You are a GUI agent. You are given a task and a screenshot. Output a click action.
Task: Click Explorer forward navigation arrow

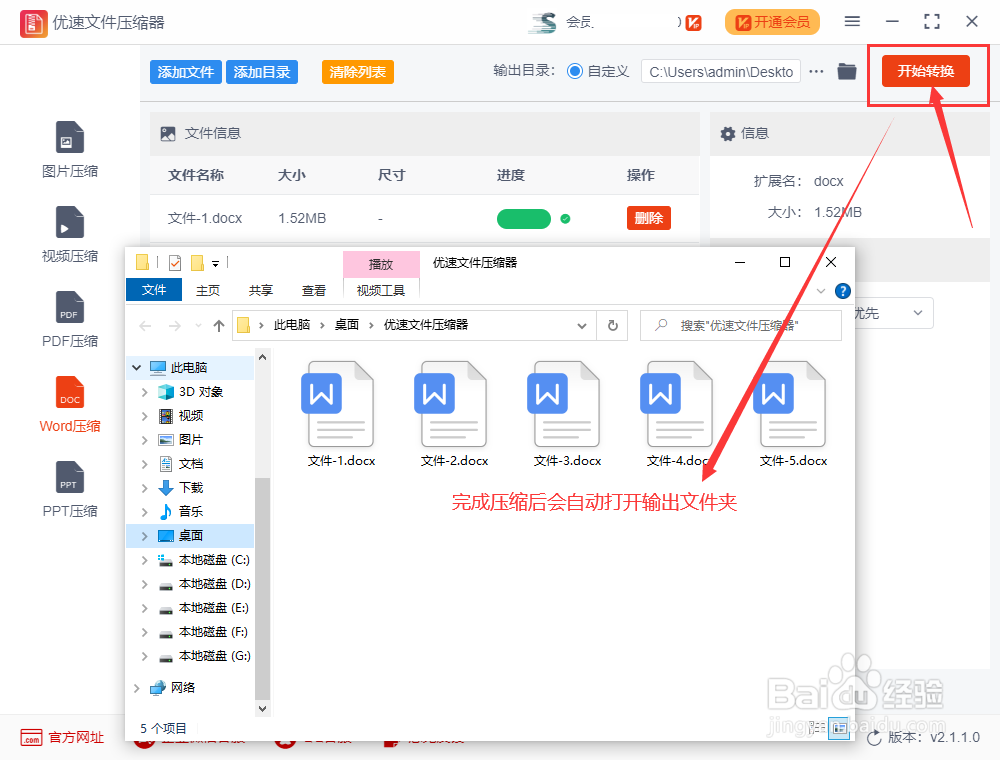coord(174,326)
